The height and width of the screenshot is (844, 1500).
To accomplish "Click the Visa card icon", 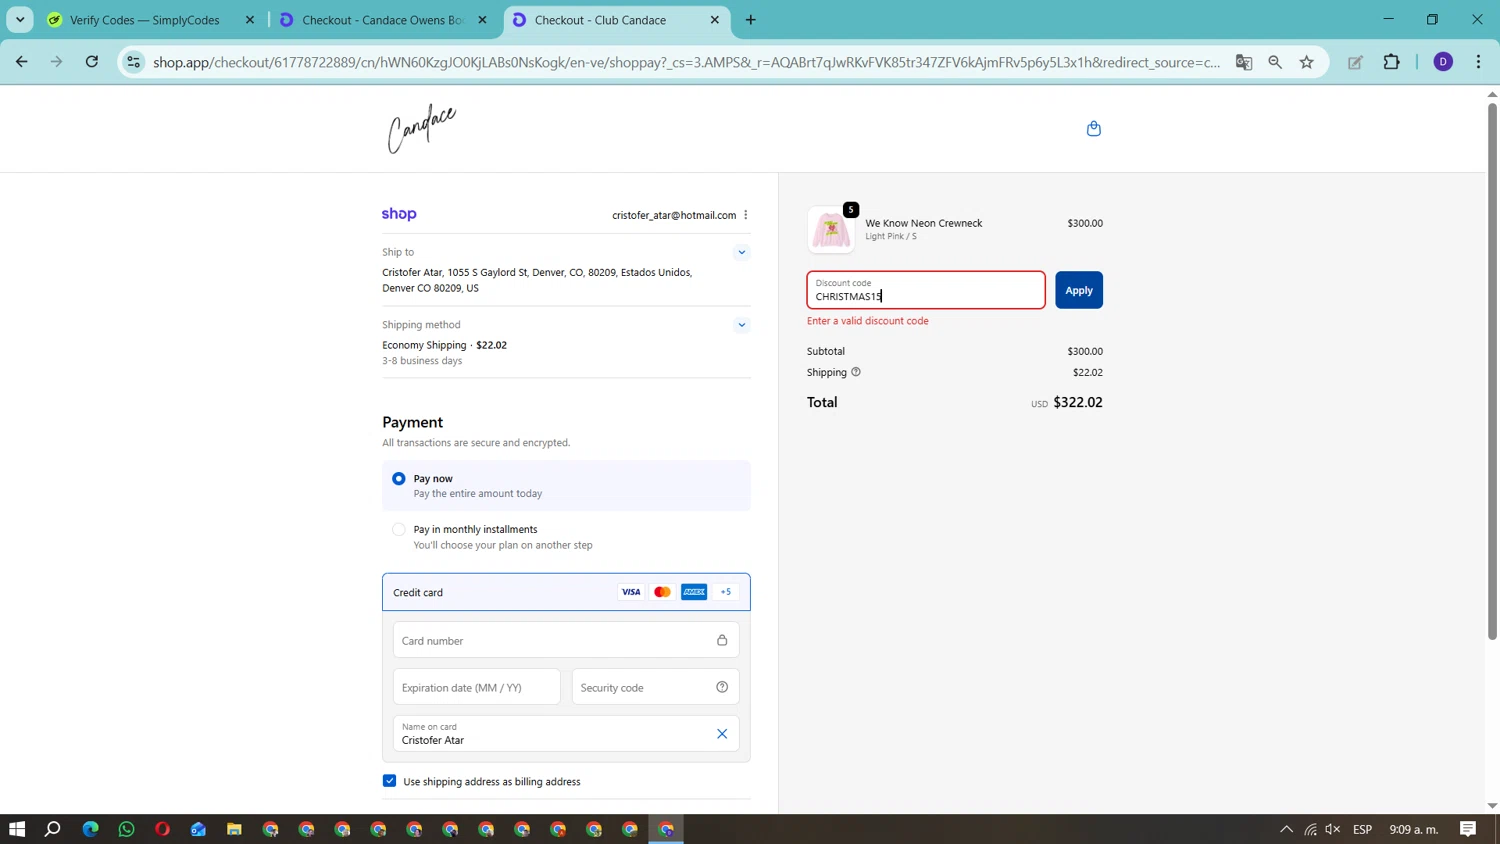I will click(x=631, y=592).
